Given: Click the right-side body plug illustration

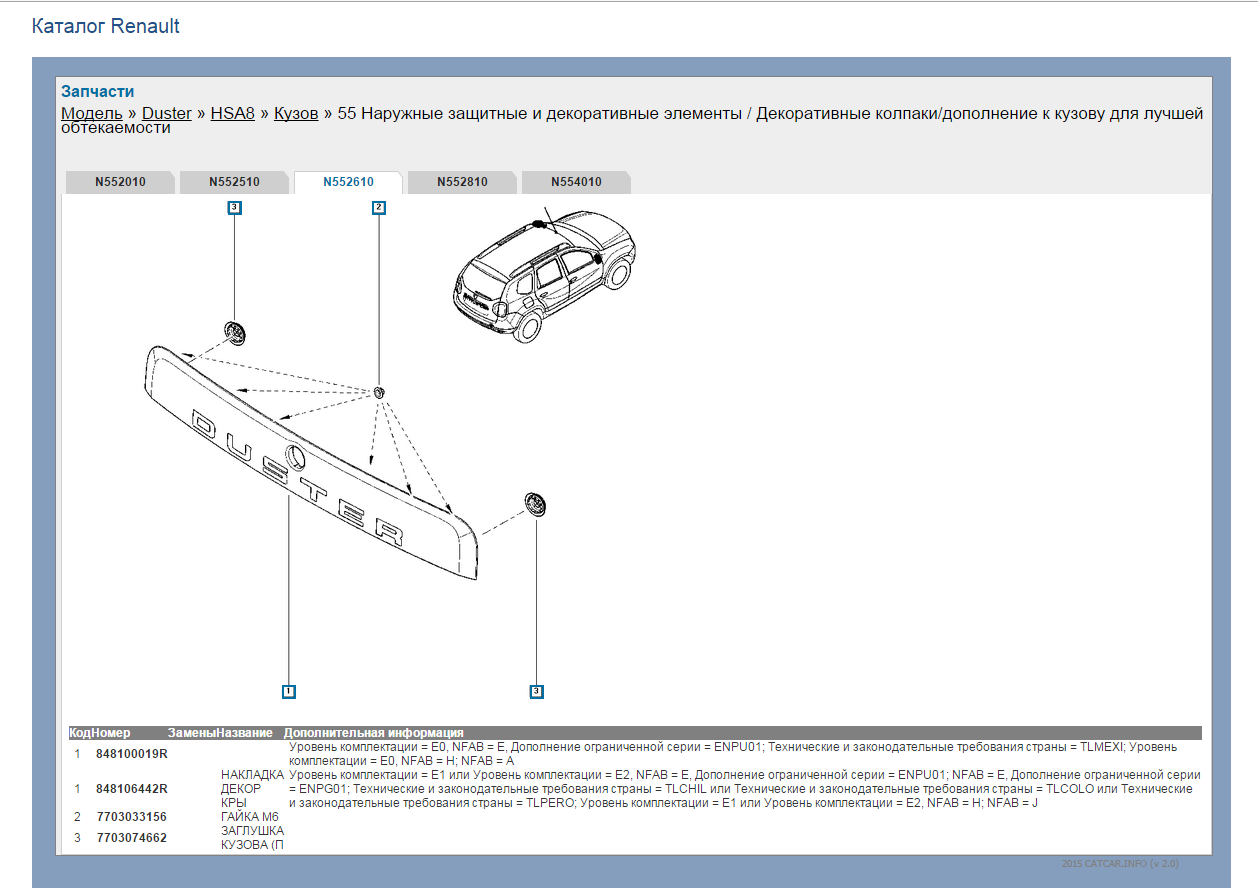Looking at the screenshot, I should pyautogui.click(x=537, y=504).
